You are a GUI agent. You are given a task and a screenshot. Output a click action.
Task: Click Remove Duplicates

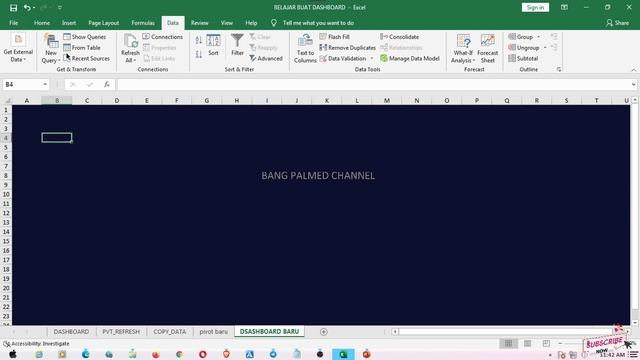click(347, 48)
